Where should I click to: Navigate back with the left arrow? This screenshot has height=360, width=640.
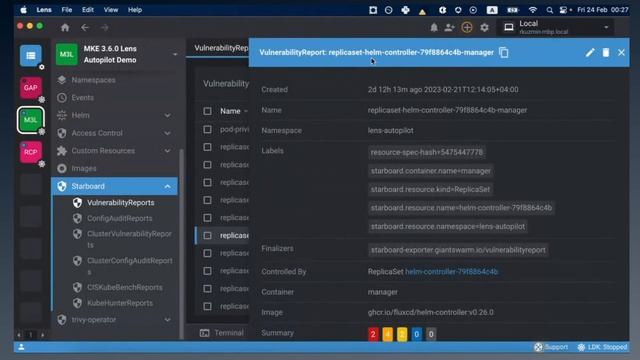(85, 27)
